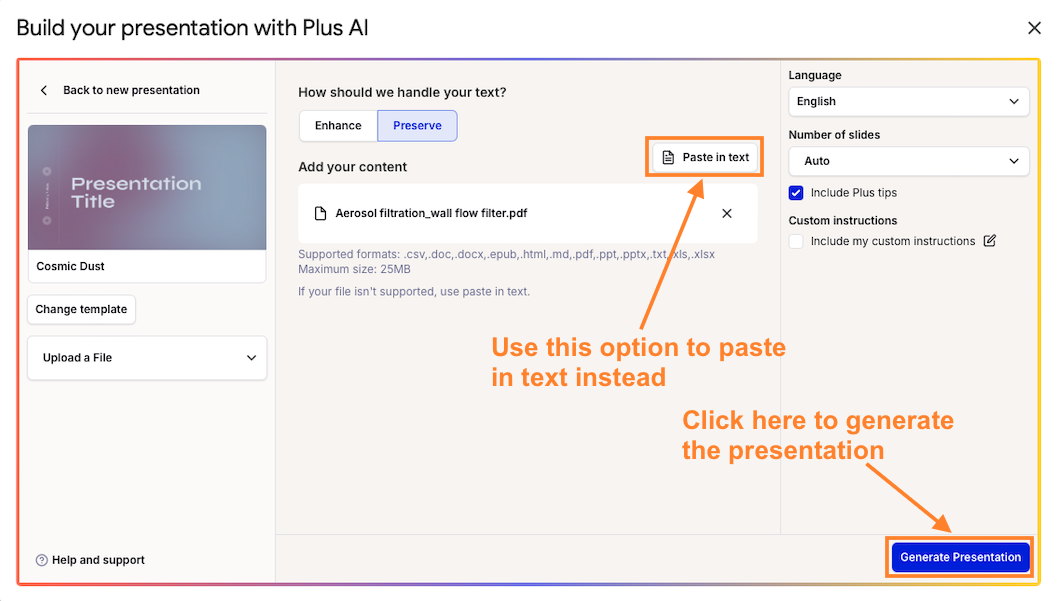This screenshot has width=1057, height=601.
Task: Edit custom instructions with pencil icon
Action: pyautogui.click(x=990, y=241)
